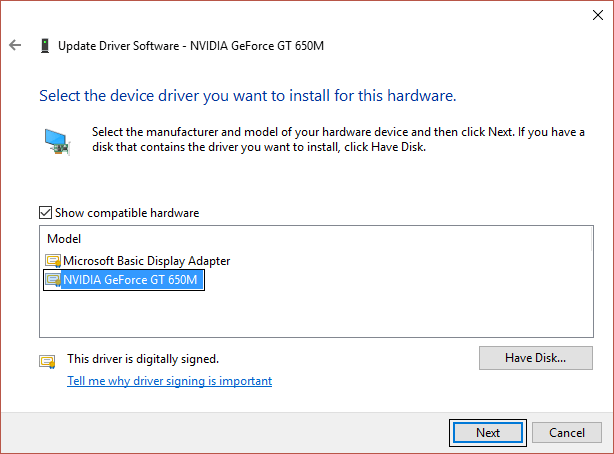Click the signed driver icon next to Microsoft Basic Display Adapter
This screenshot has width=614, height=454.
tap(53, 261)
